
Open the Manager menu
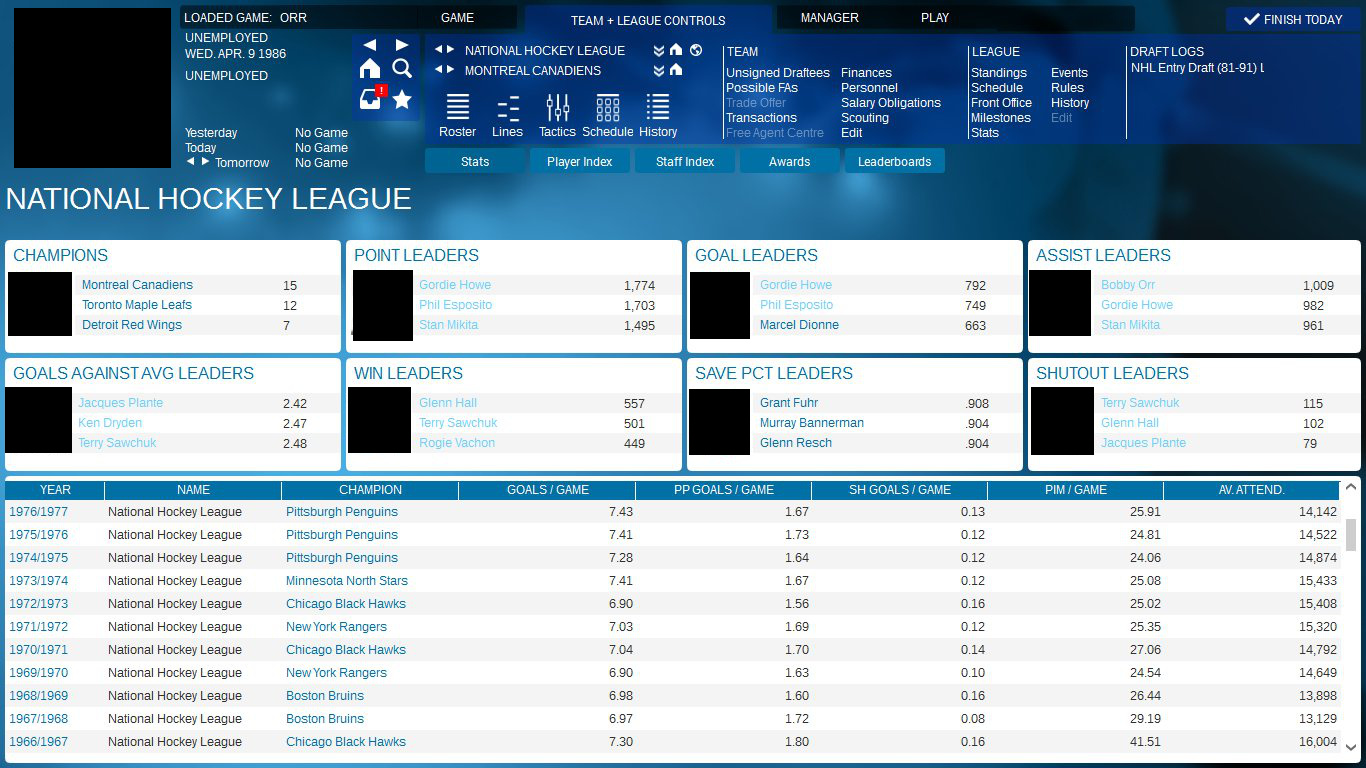click(x=829, y=18)
